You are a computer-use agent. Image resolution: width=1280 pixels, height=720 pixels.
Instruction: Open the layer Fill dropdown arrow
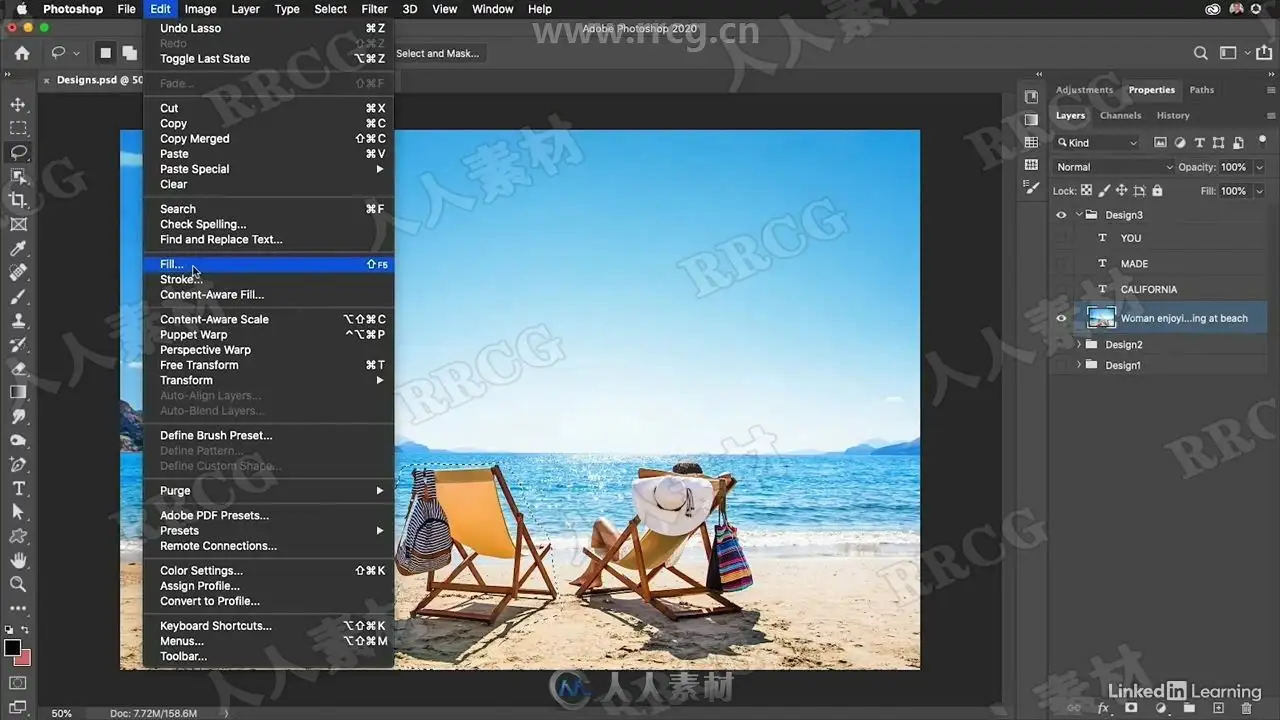[1259, 191]
